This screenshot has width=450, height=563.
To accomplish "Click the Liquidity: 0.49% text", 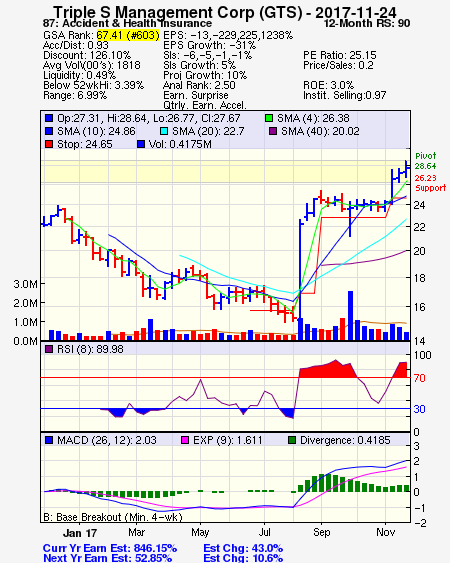I will [x=79, y=75].
